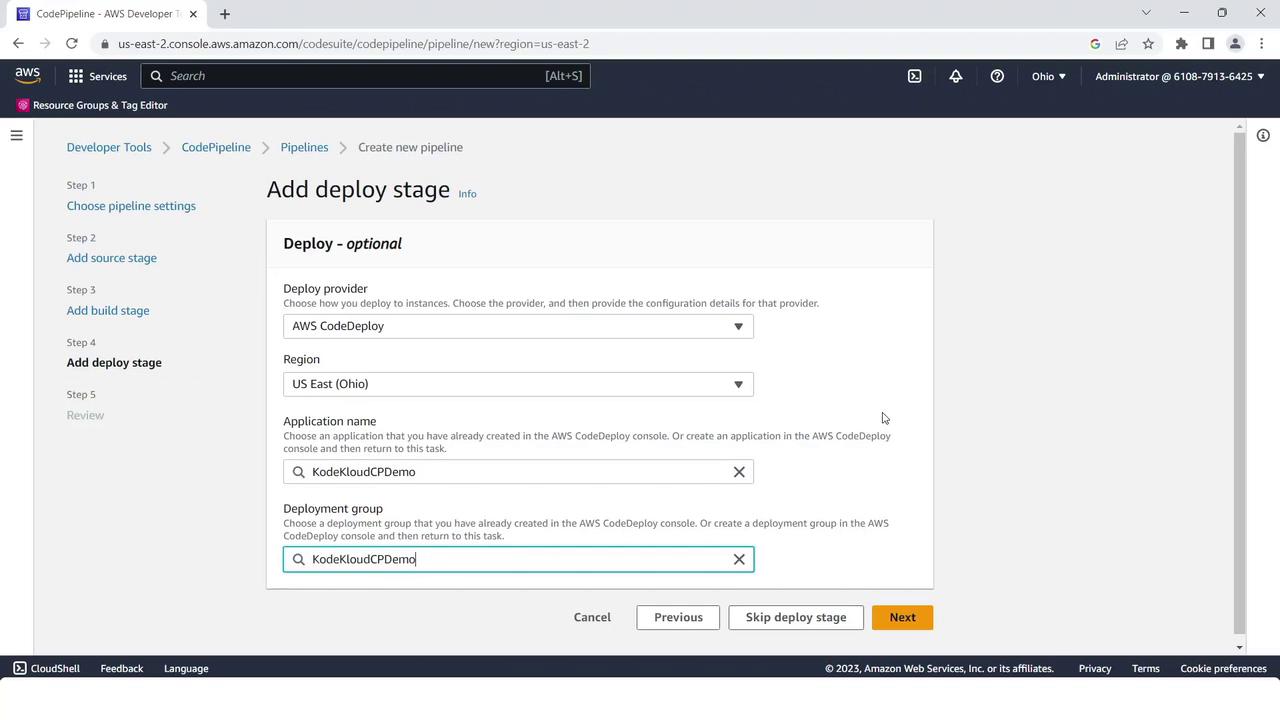Open the Chrome profile avatar
This screenshot has width=1280, height=720.
click(x=1235, y=44)
